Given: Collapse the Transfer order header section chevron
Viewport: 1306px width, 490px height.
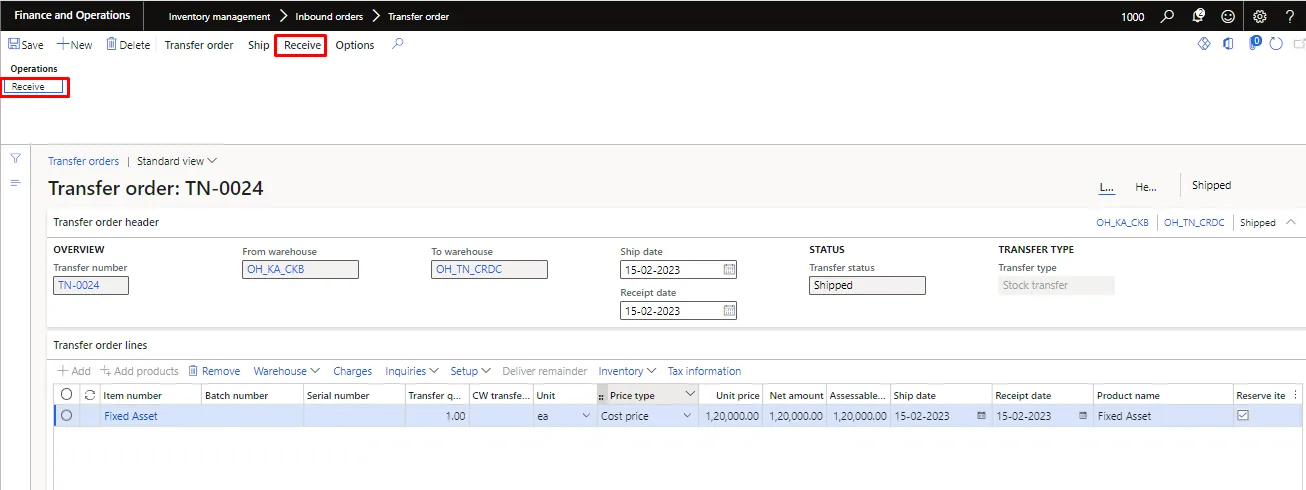Looking at the screenshot, I should click(1290, 222).
